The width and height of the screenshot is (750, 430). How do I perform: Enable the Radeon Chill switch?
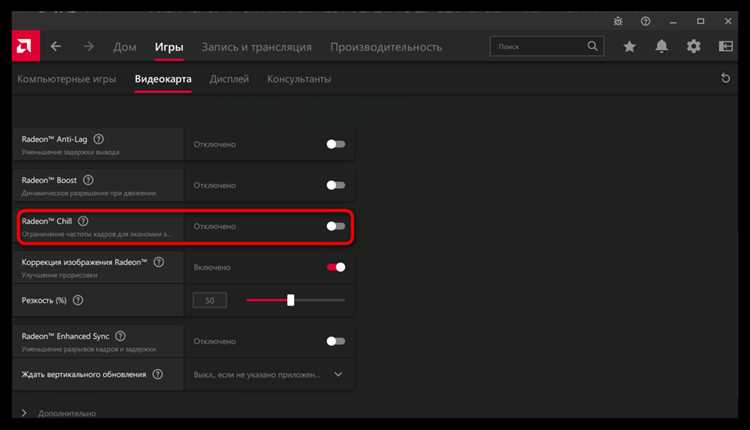[336, 226]
